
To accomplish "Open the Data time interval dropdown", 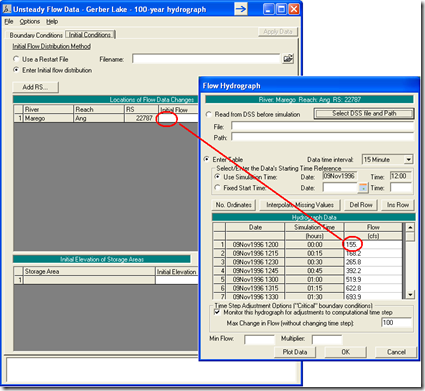I will (x=409, y=160).
